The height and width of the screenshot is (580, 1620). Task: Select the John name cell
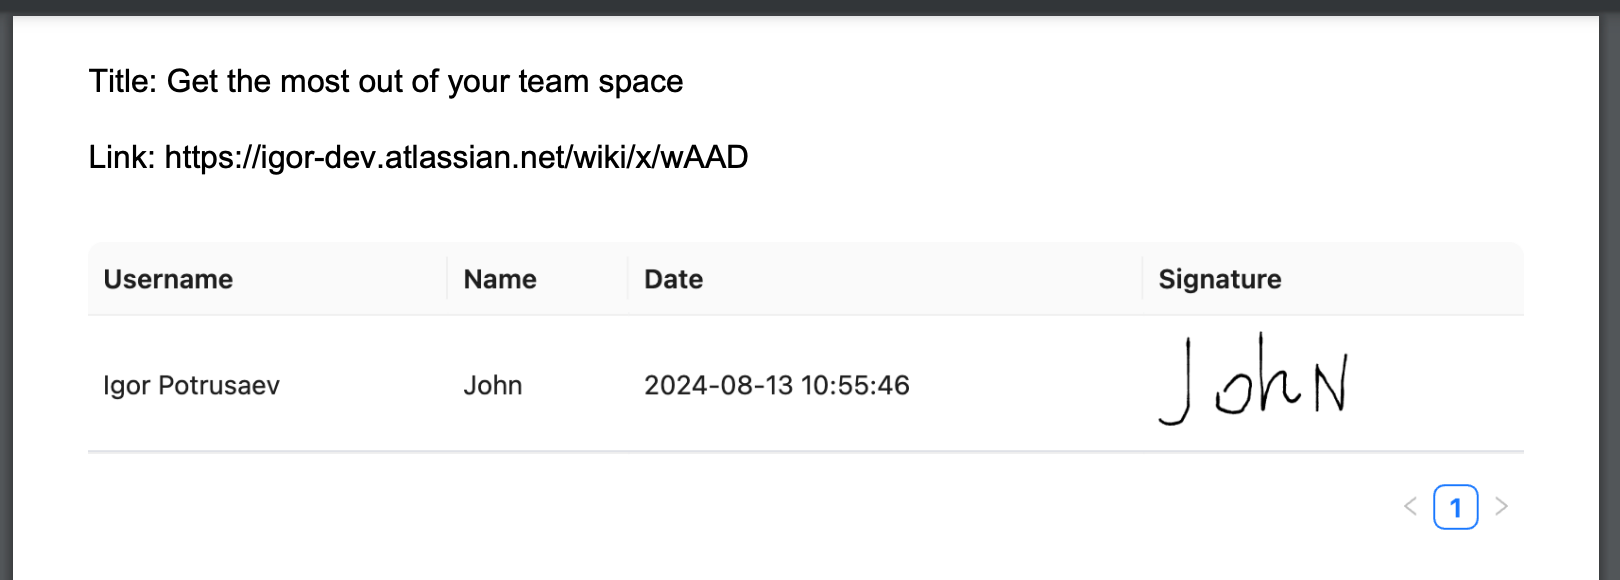coord(493,385)
